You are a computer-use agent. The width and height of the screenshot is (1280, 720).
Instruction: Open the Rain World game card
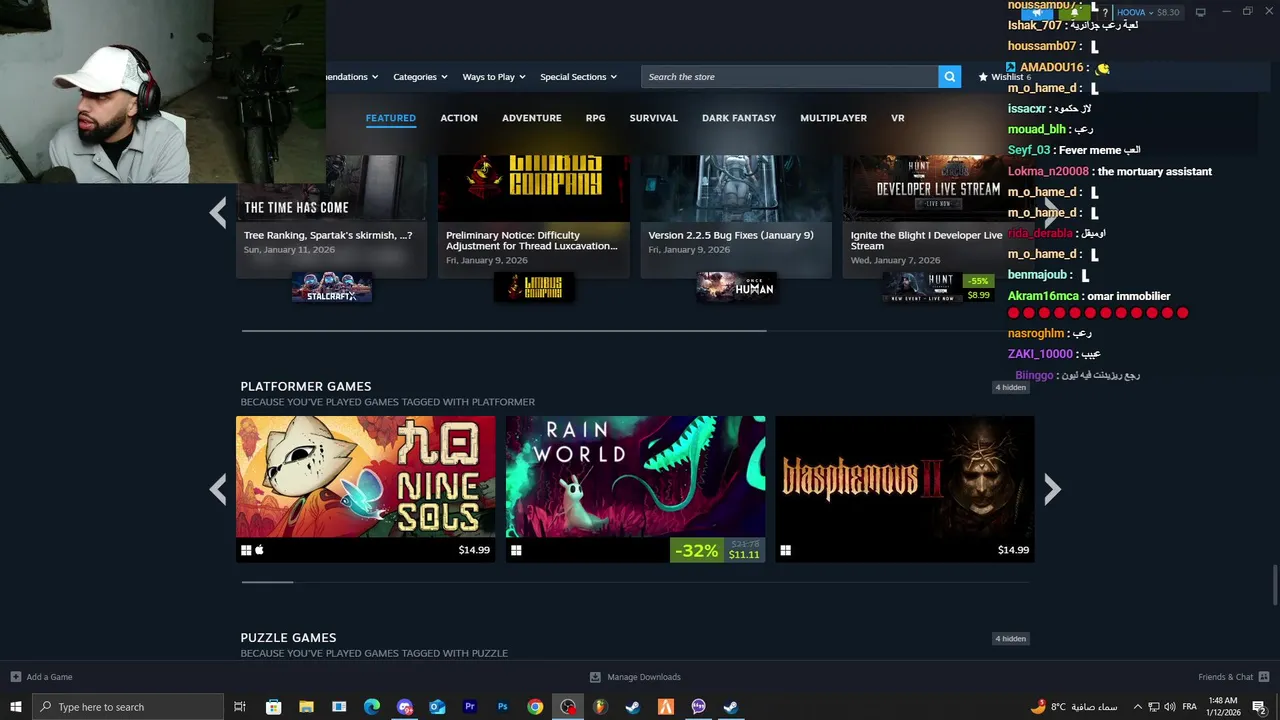(635, 489)
